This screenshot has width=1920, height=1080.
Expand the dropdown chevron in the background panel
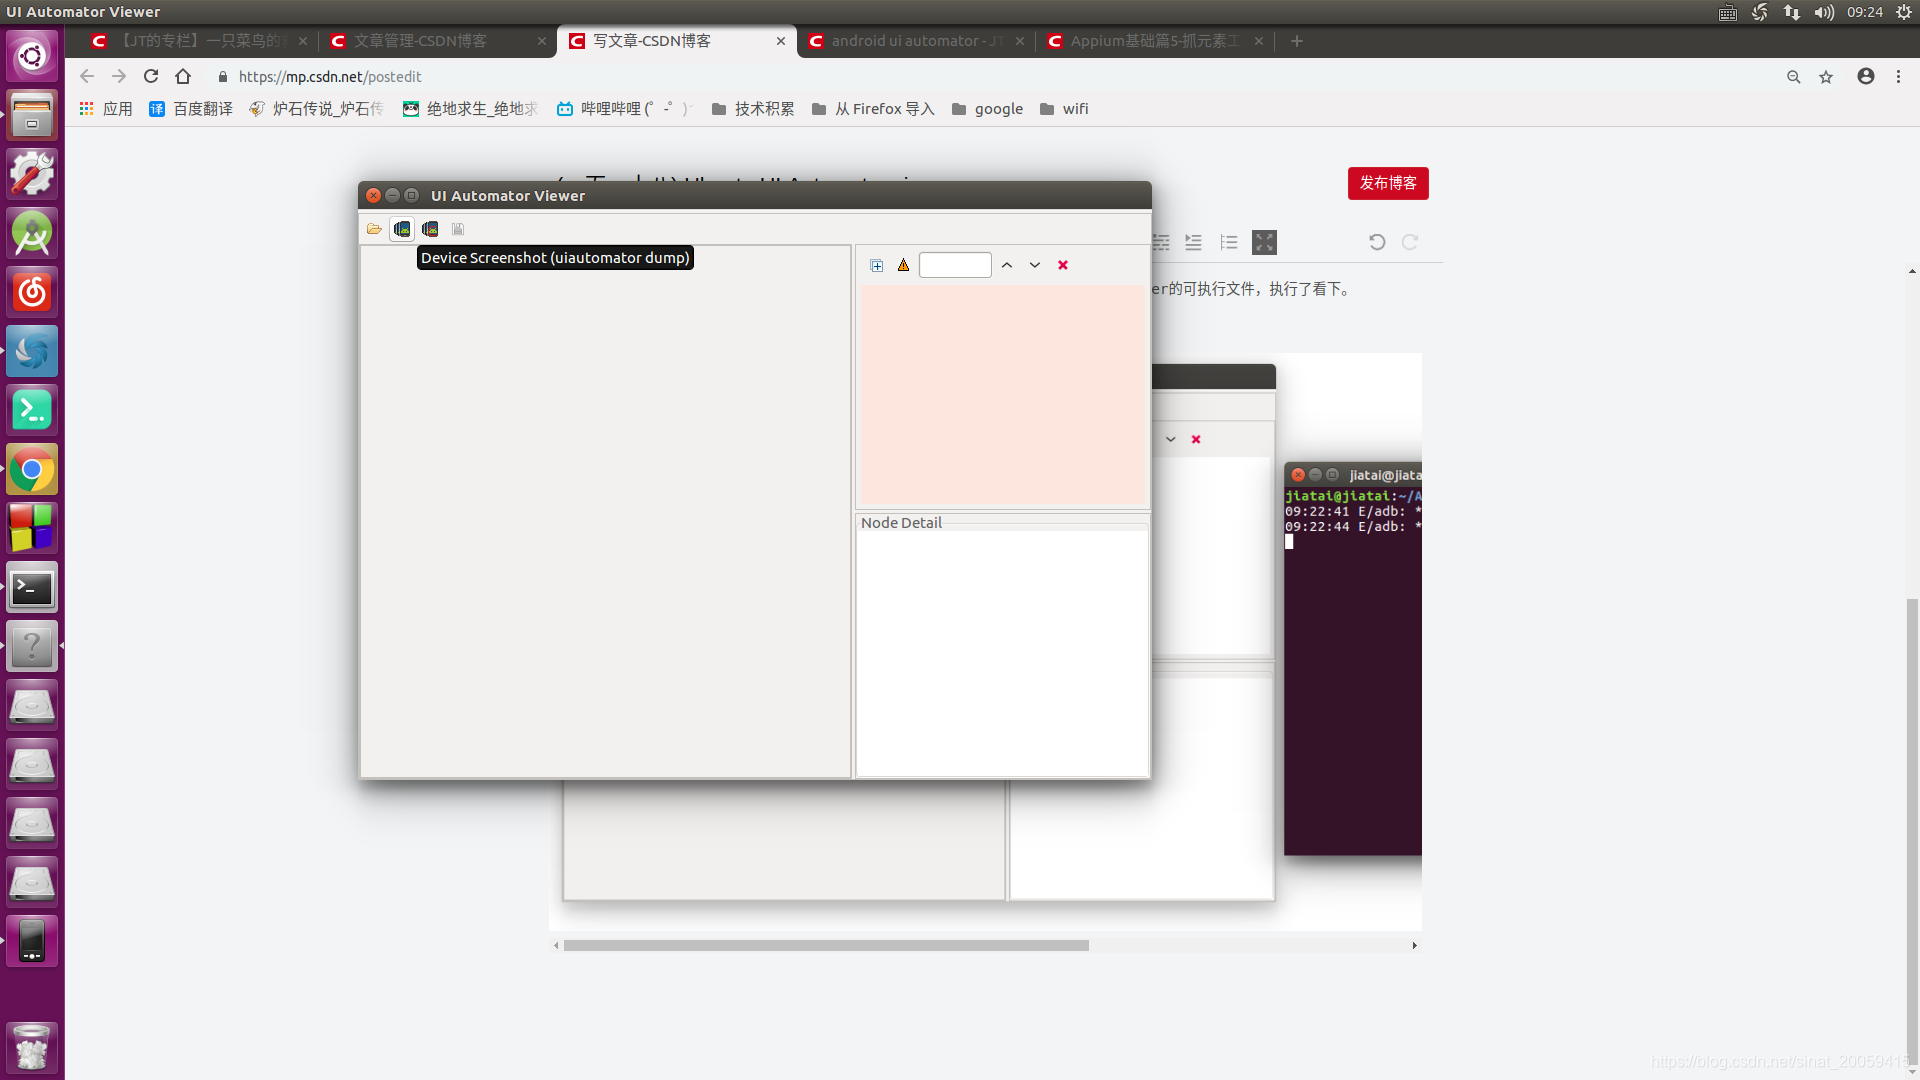1169,439
